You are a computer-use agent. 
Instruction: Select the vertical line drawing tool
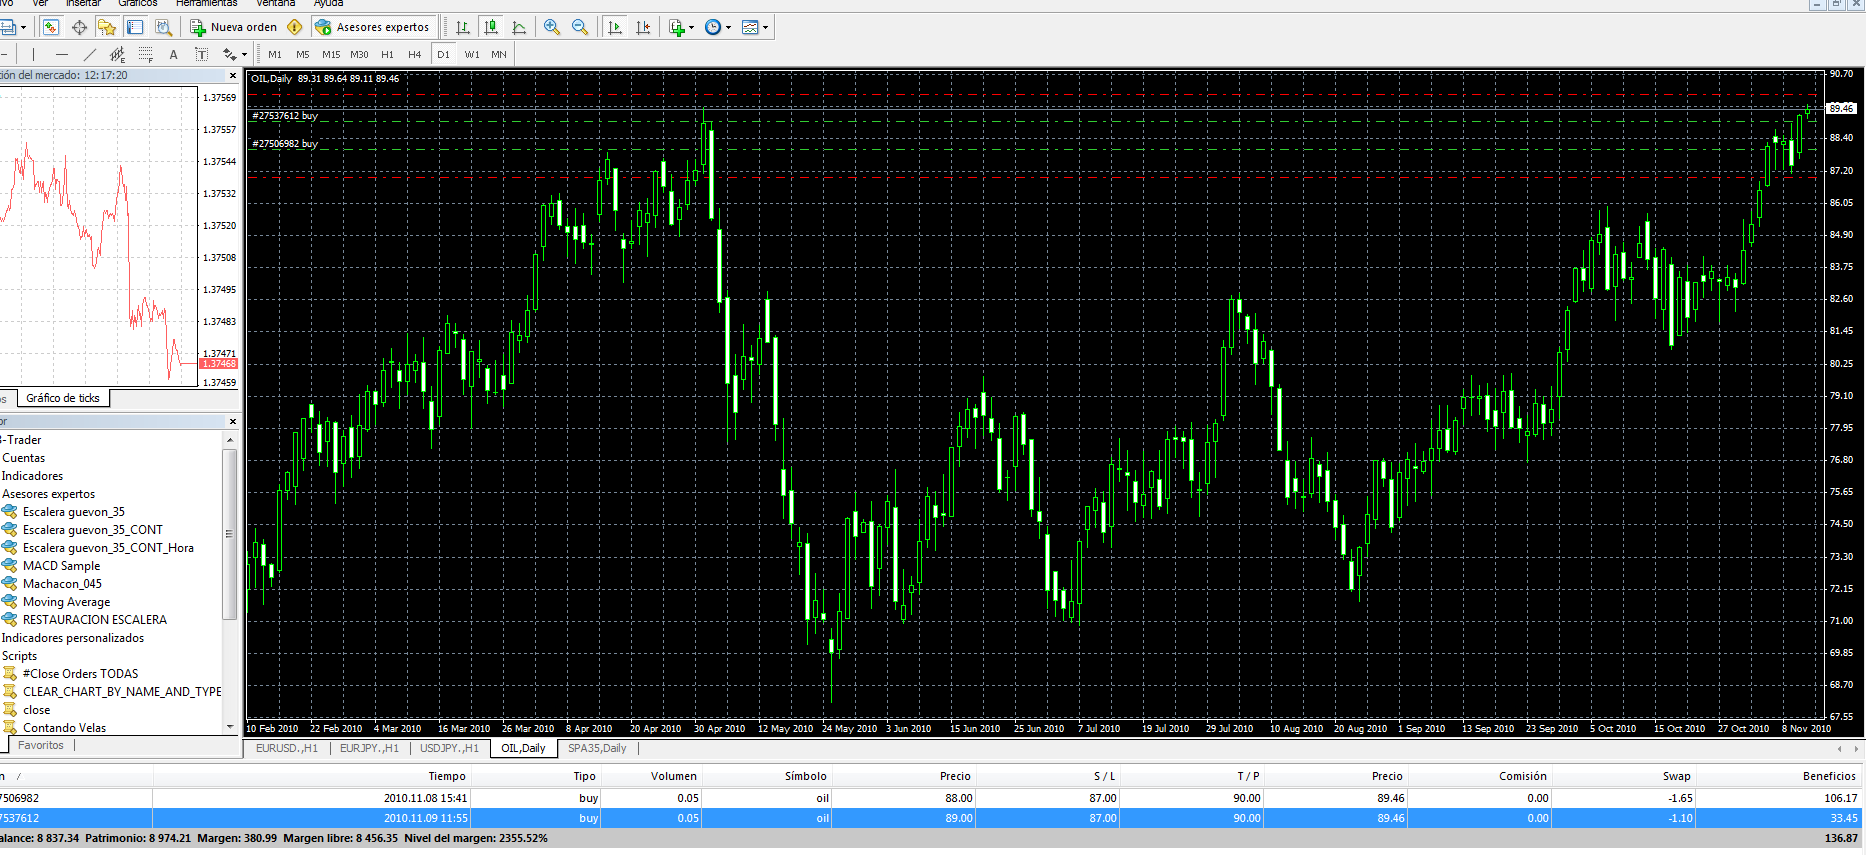[x=33, y=54]
